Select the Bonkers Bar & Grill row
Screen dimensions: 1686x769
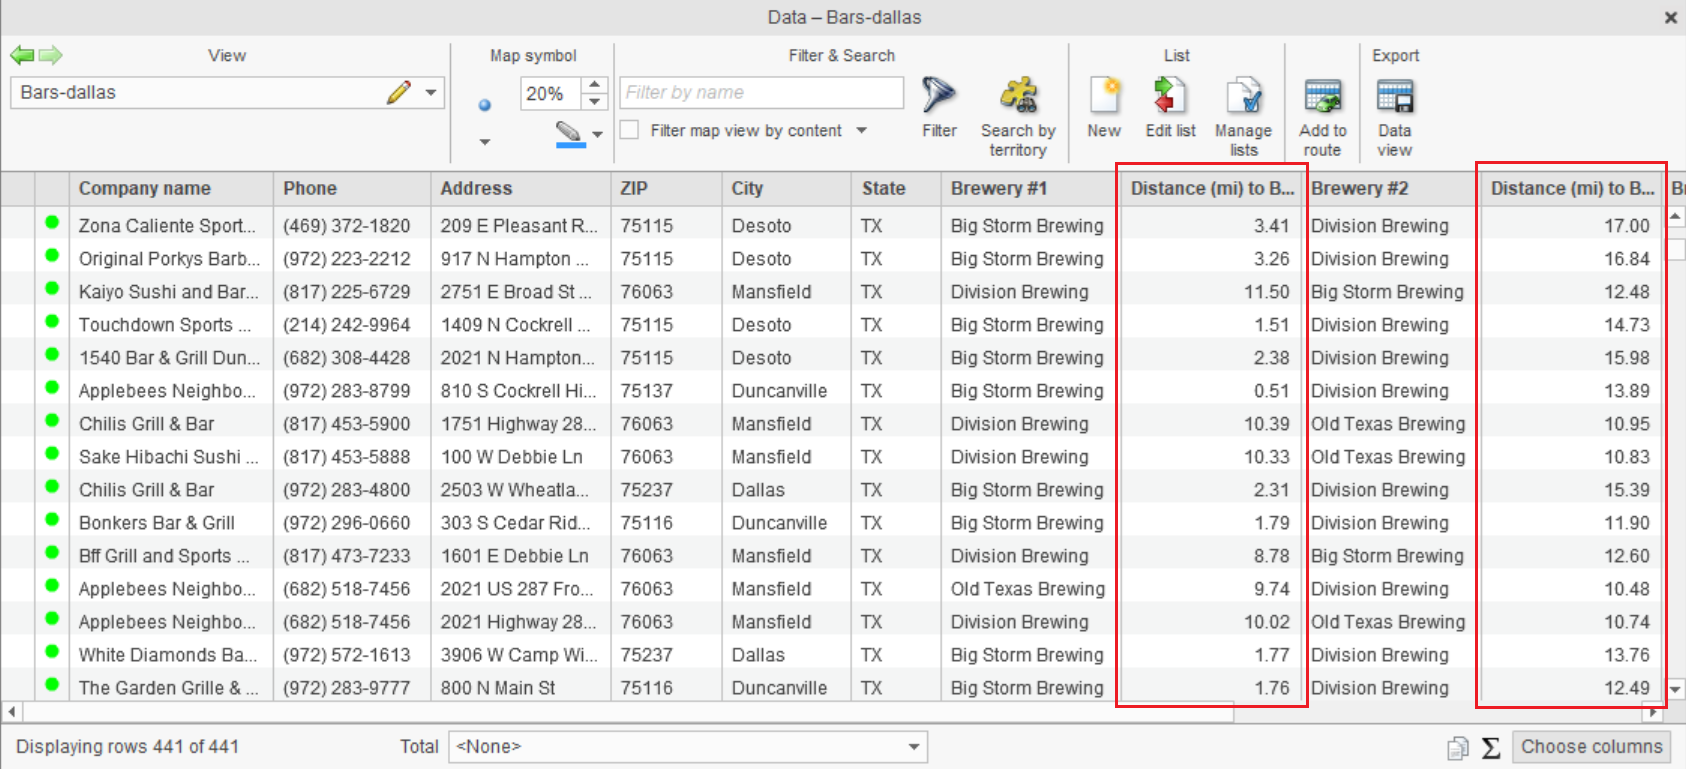click(x=157, y=523)
